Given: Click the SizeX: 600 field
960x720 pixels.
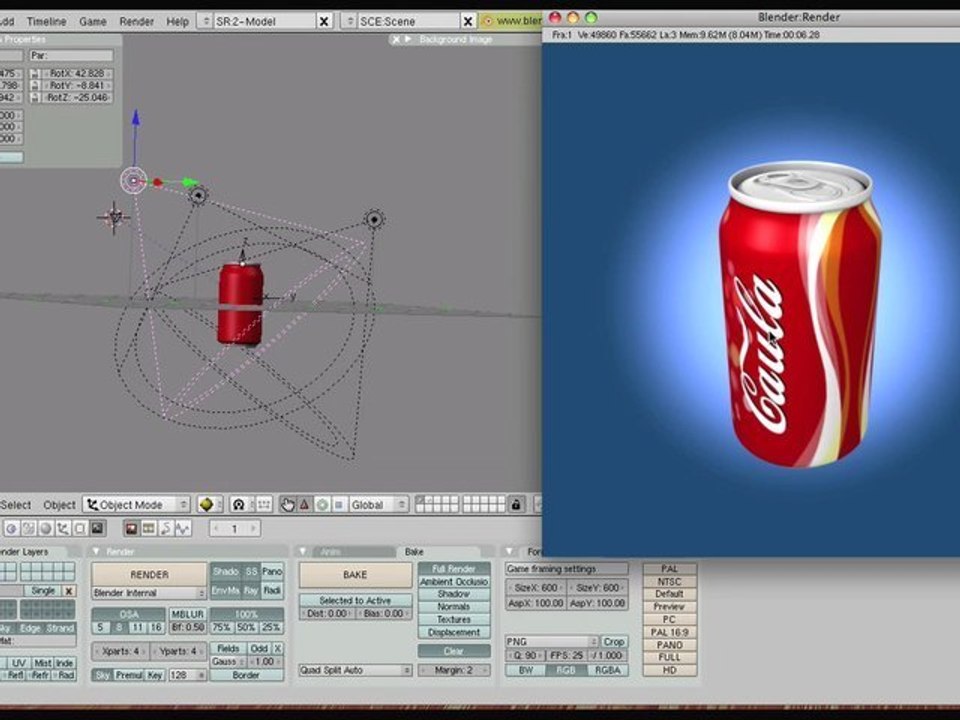Looking at the screenshot, I should 536,588.
